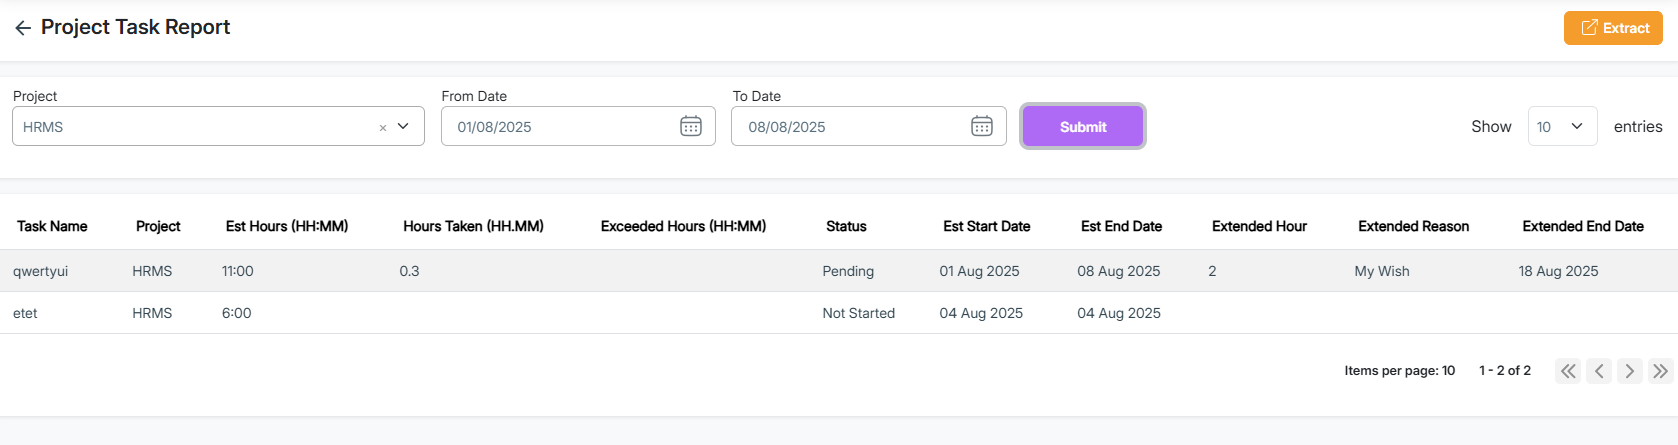The width and height of the screenshot is (1678, 445).
Task: Clear the HRMS project selection with the x icon
Action: 382,128
